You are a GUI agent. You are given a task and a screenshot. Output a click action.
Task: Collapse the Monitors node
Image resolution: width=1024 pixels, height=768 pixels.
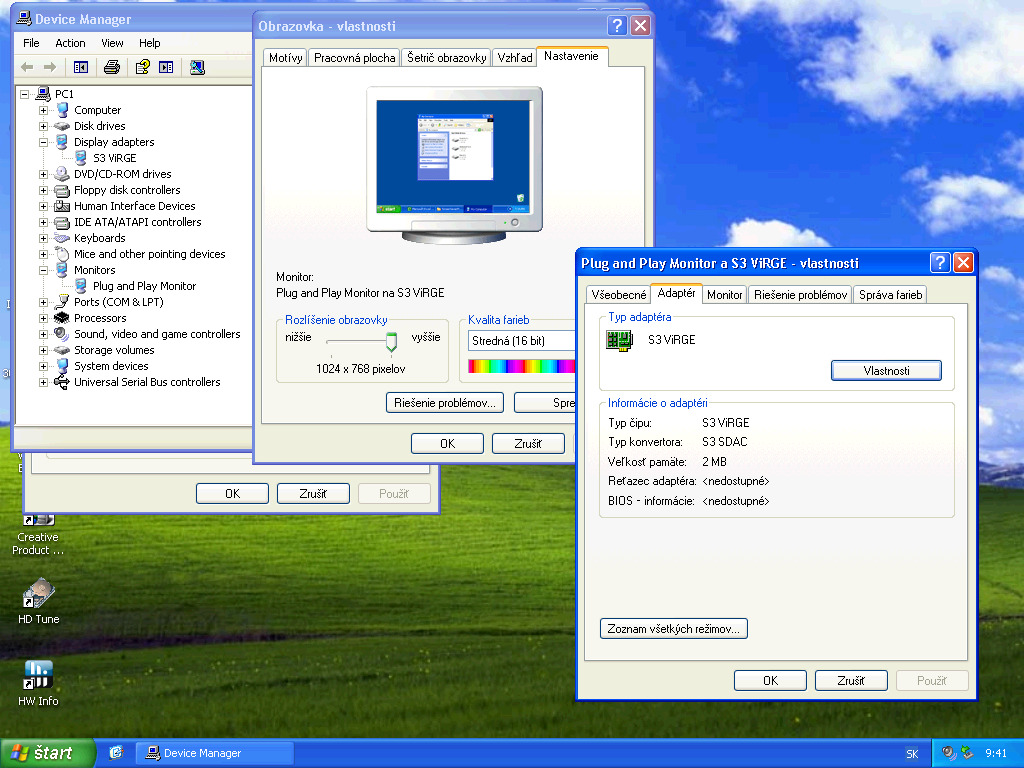pos(43,270)
